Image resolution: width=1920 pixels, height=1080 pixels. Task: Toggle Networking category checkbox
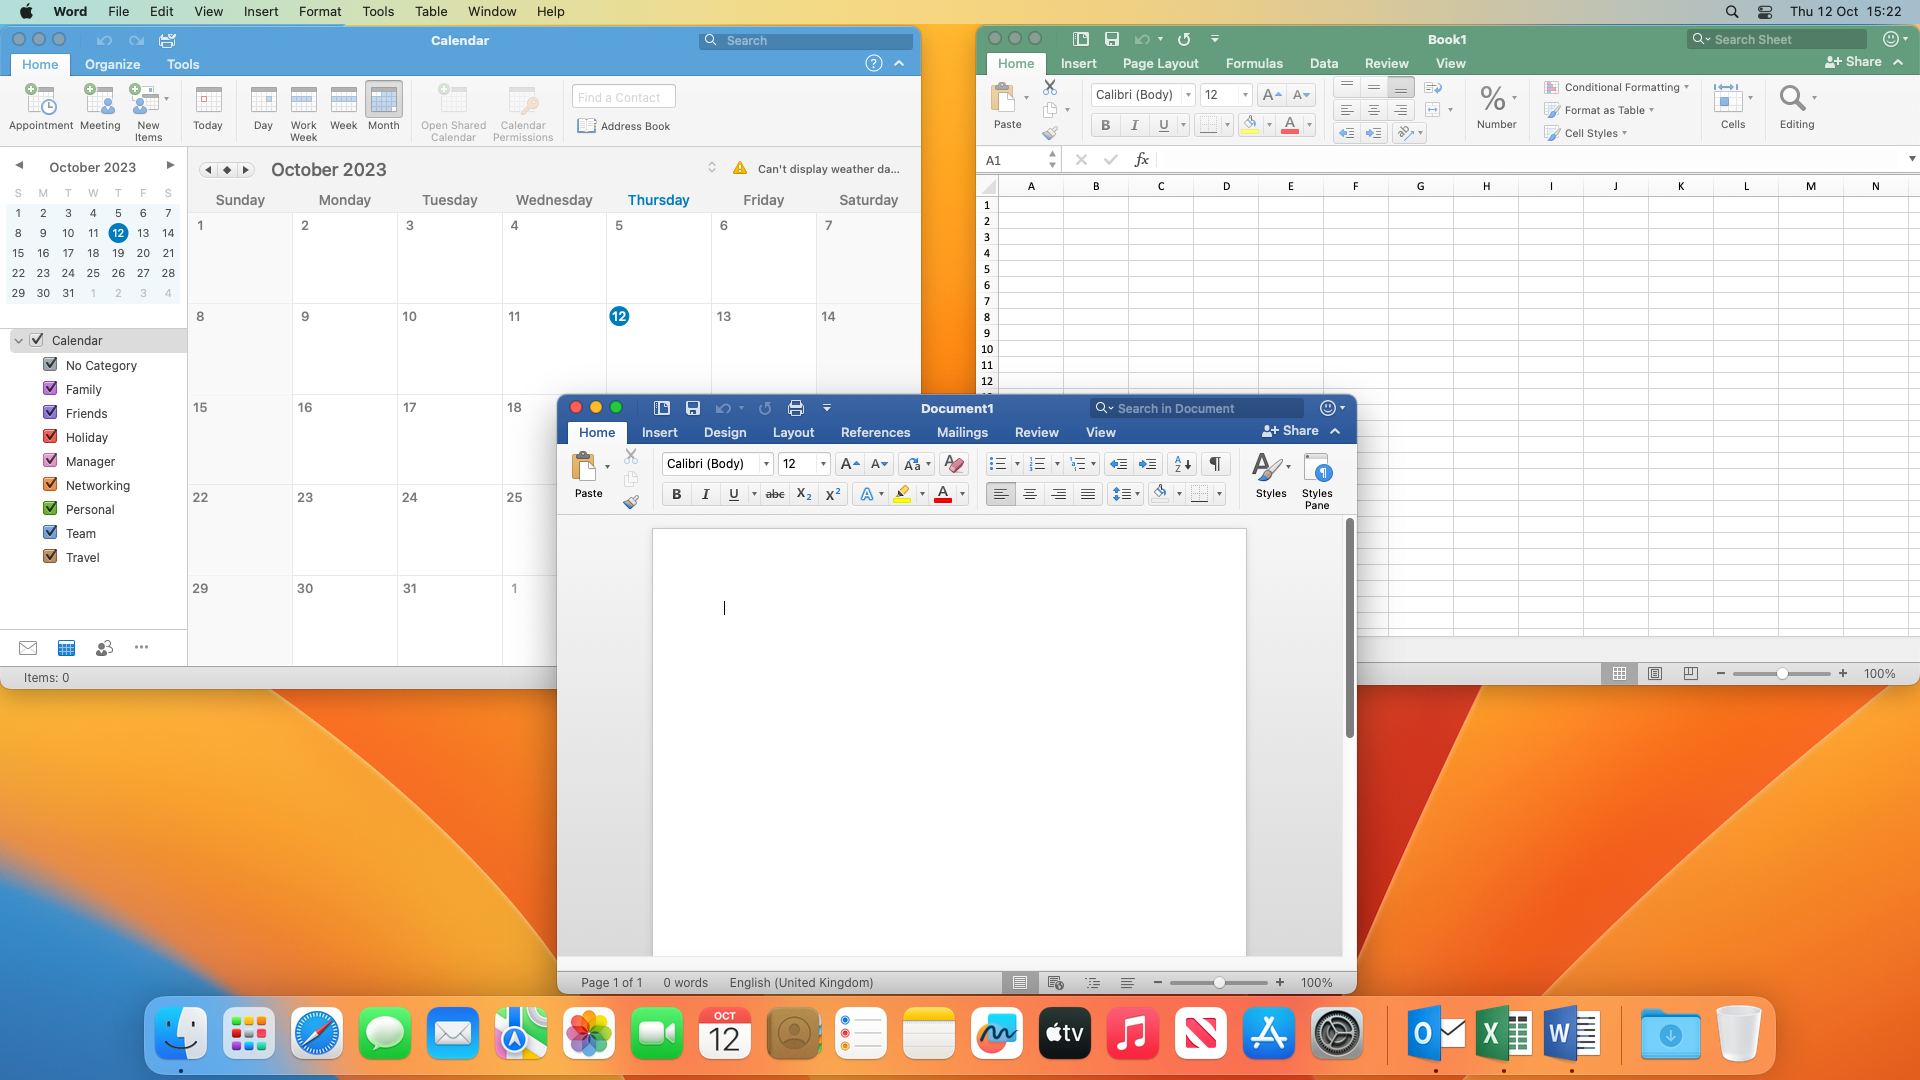[x=50, y=485]
